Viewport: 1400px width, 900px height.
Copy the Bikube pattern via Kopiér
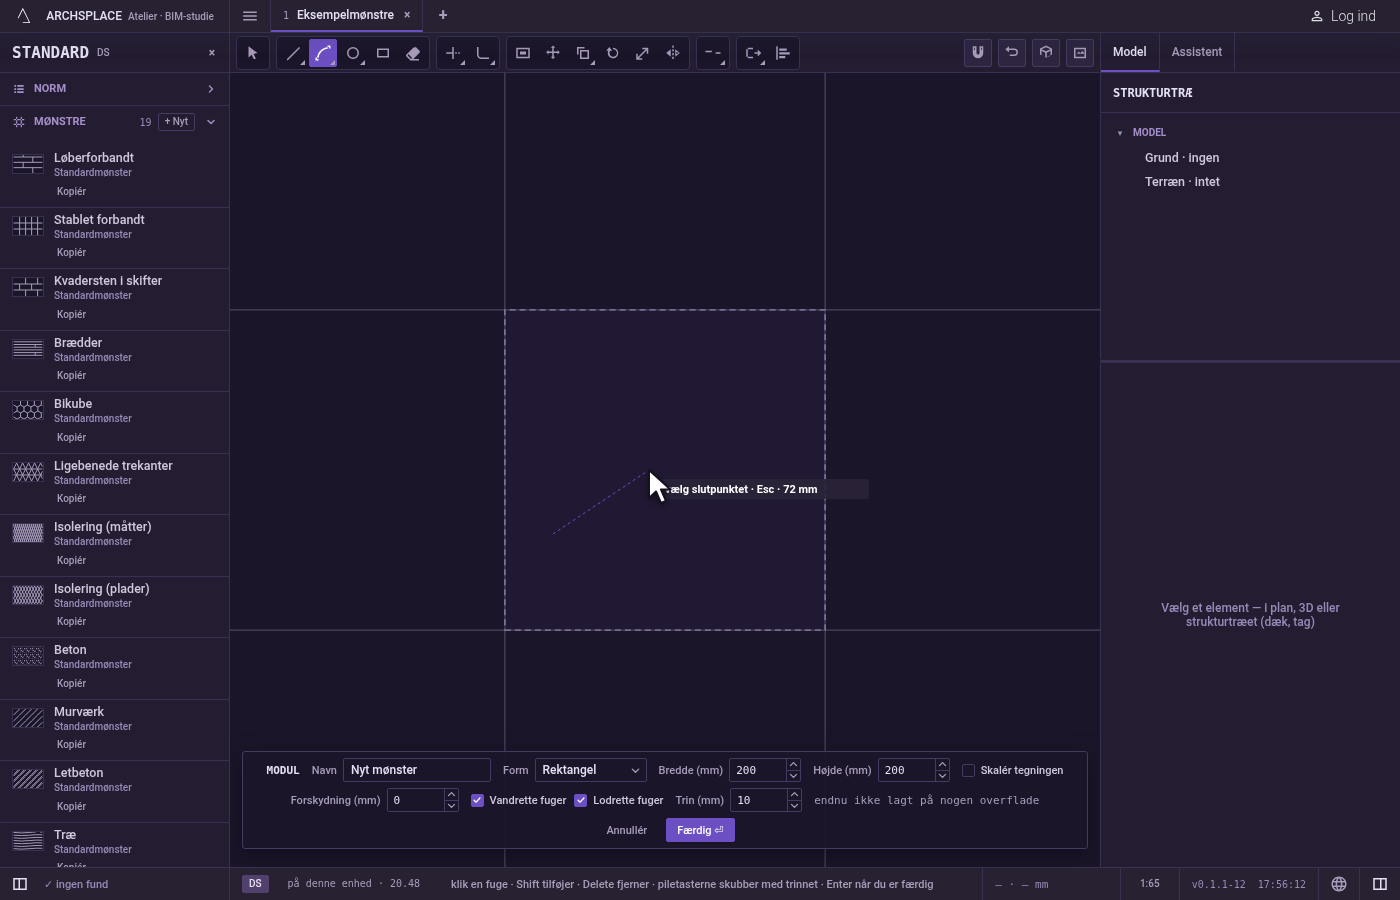click(x=71, y=437)
